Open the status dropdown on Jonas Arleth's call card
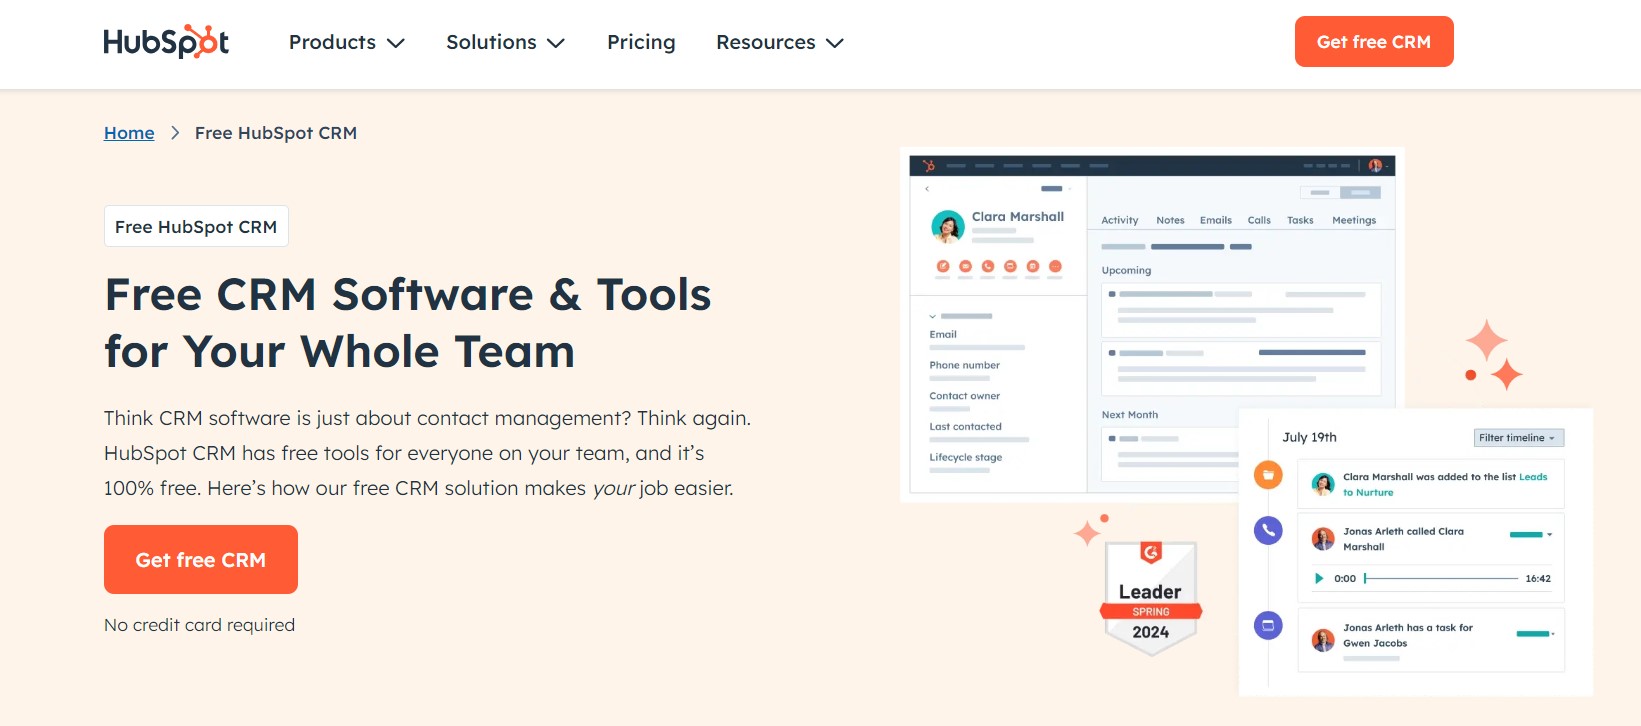This screenshot has height=726, width=1641. point(1531,534)
